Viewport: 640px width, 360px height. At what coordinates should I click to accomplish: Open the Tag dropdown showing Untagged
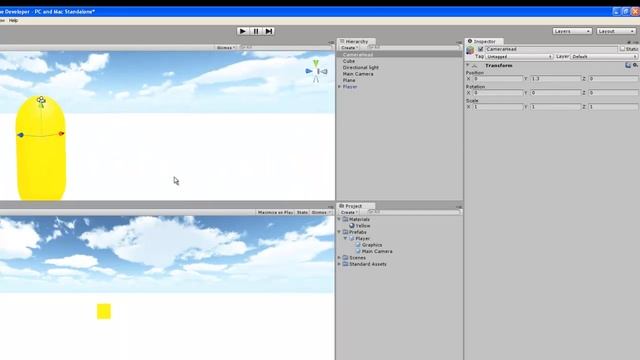[519, 56]
